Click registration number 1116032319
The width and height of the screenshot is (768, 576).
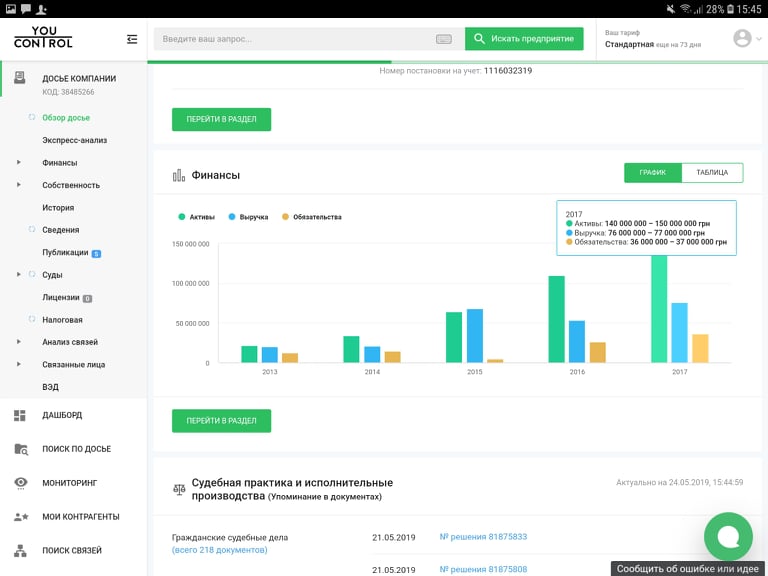[x=508, y=71]
